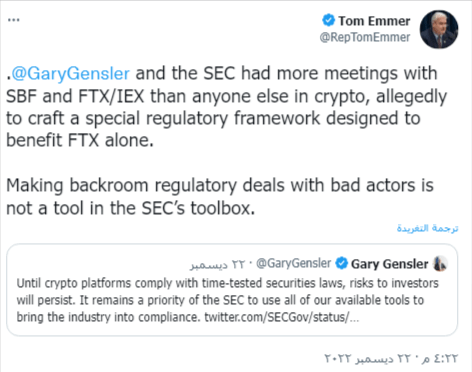Open @GaryGensler handle in quoted tweet
Viewport: 472px width, 372px height.
click(x=294, y=264)
